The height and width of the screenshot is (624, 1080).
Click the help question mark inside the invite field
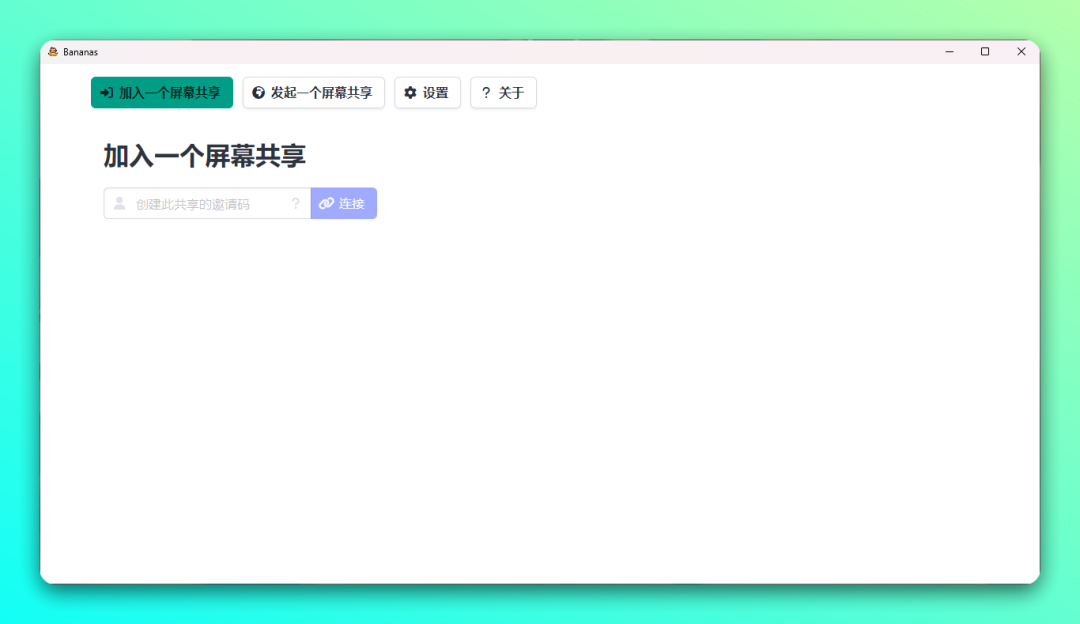point(295,204)
